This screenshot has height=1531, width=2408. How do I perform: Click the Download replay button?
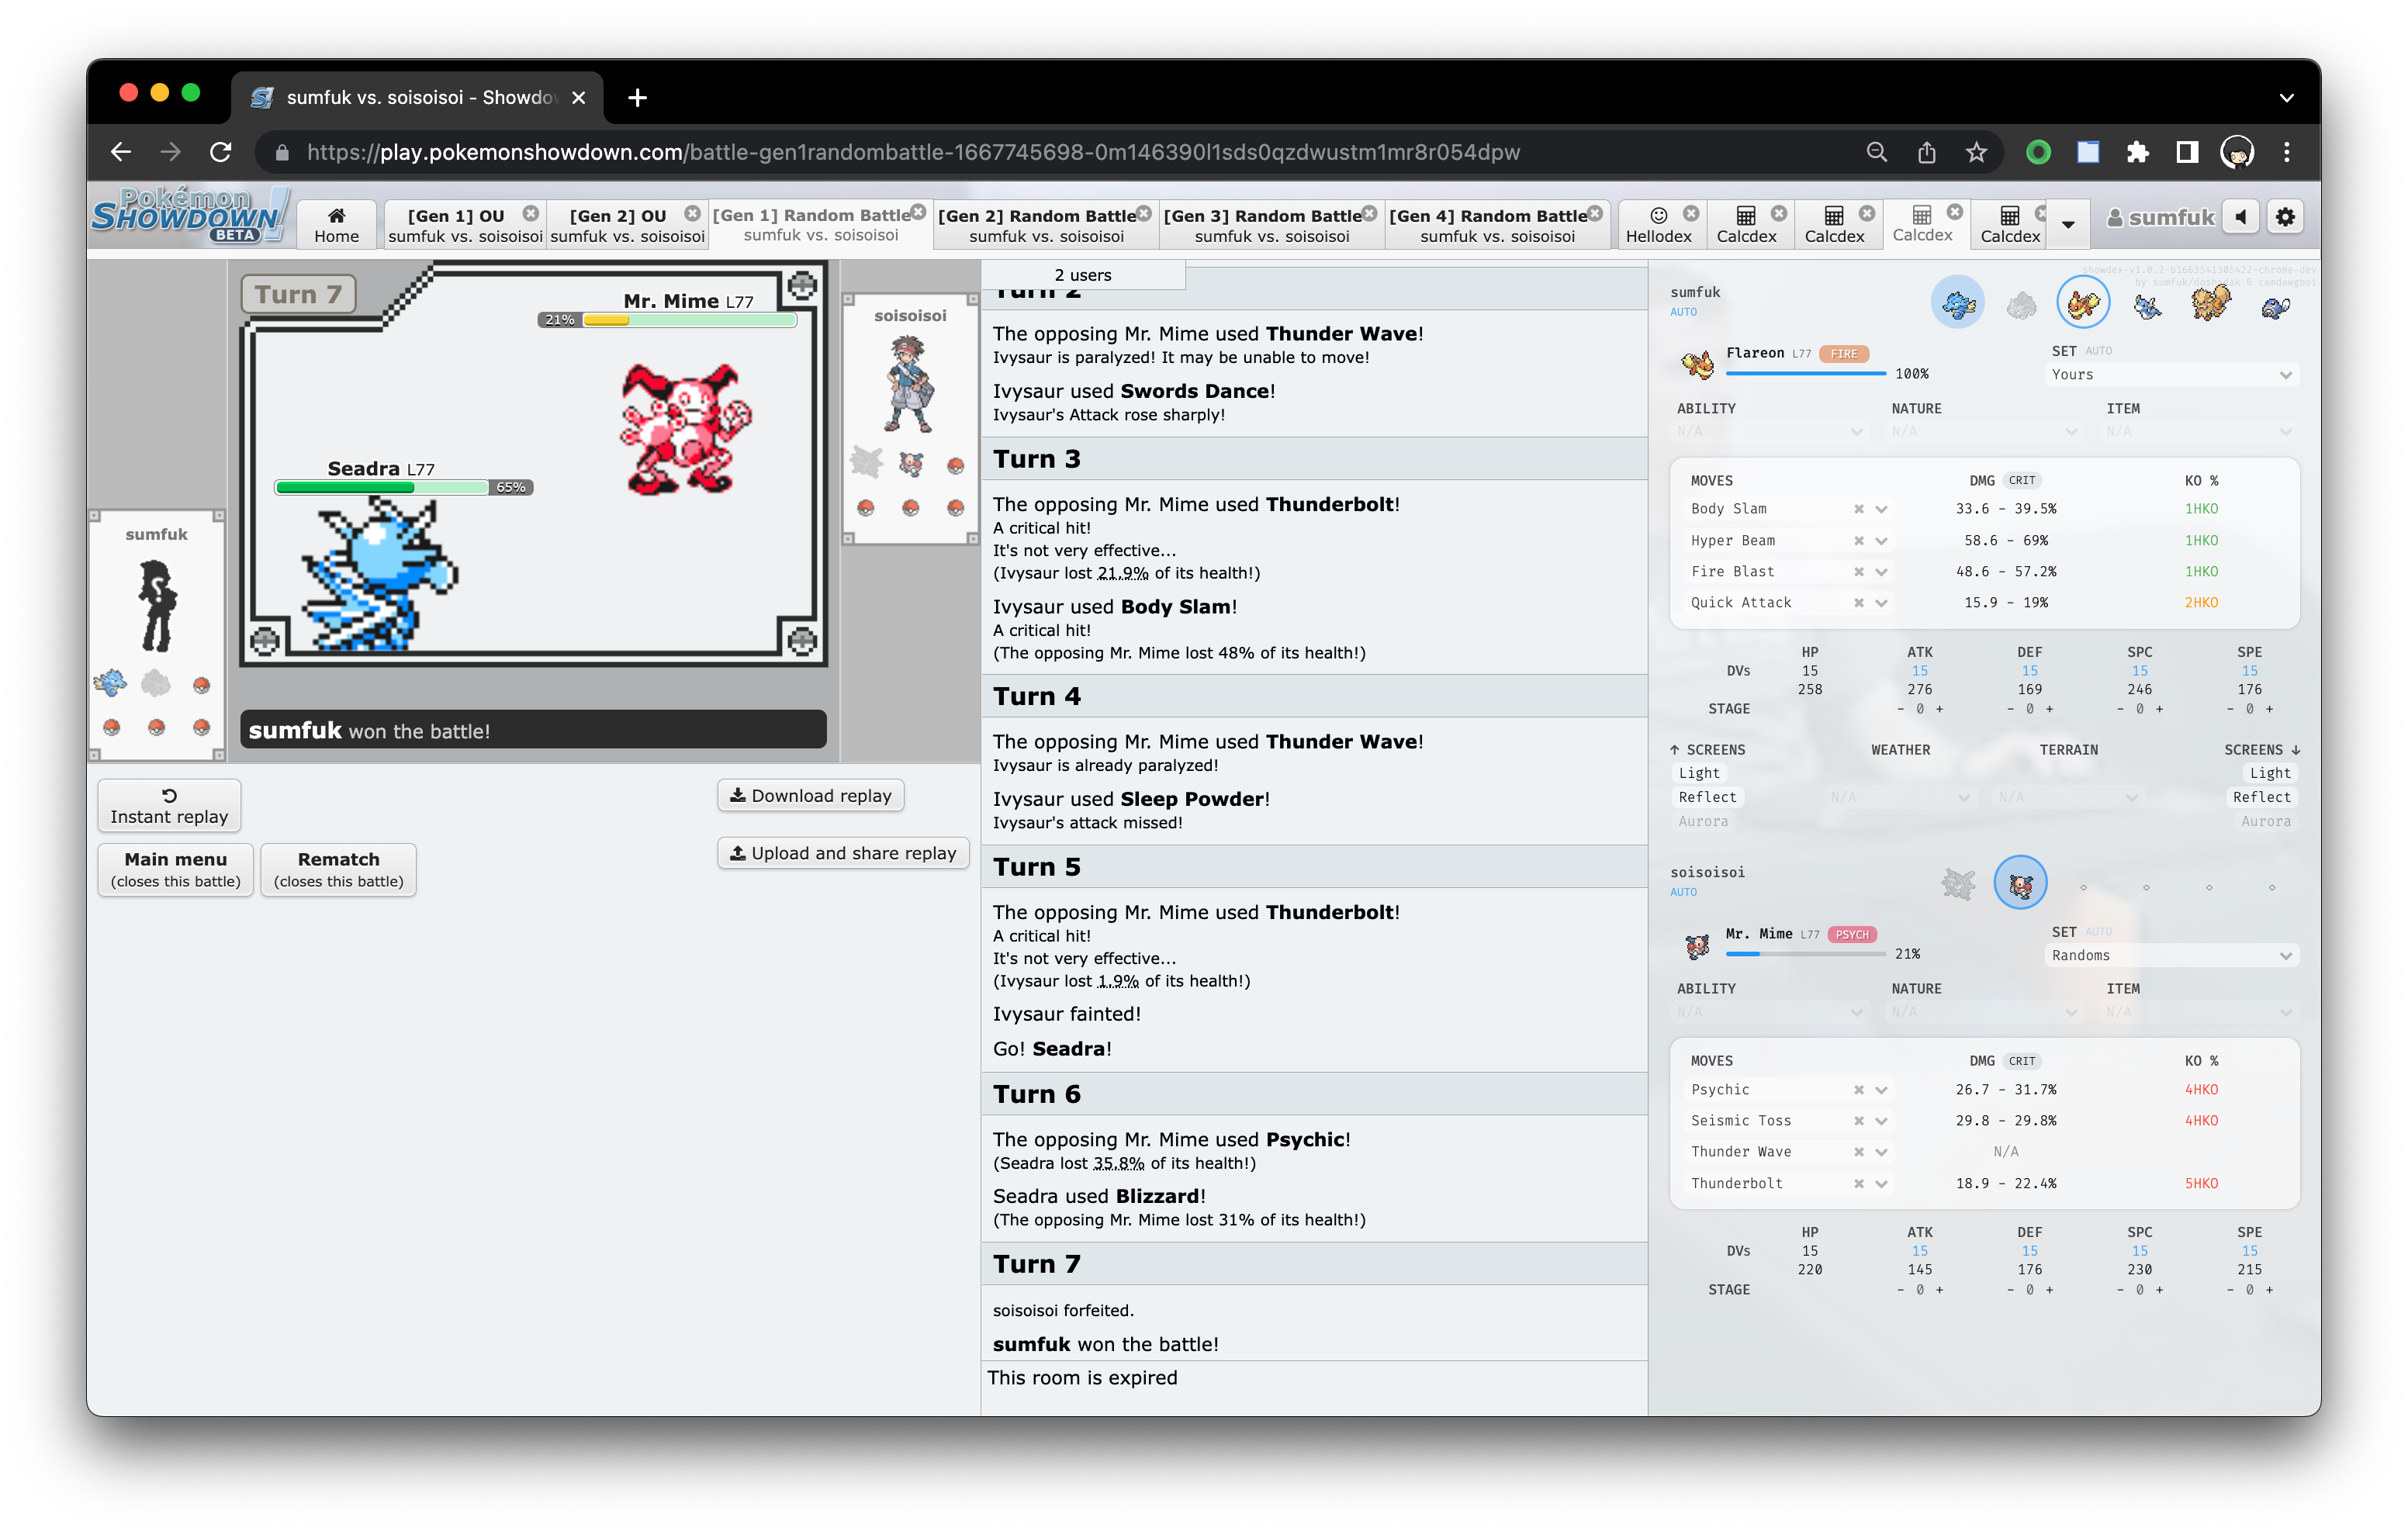coord(810,796)
